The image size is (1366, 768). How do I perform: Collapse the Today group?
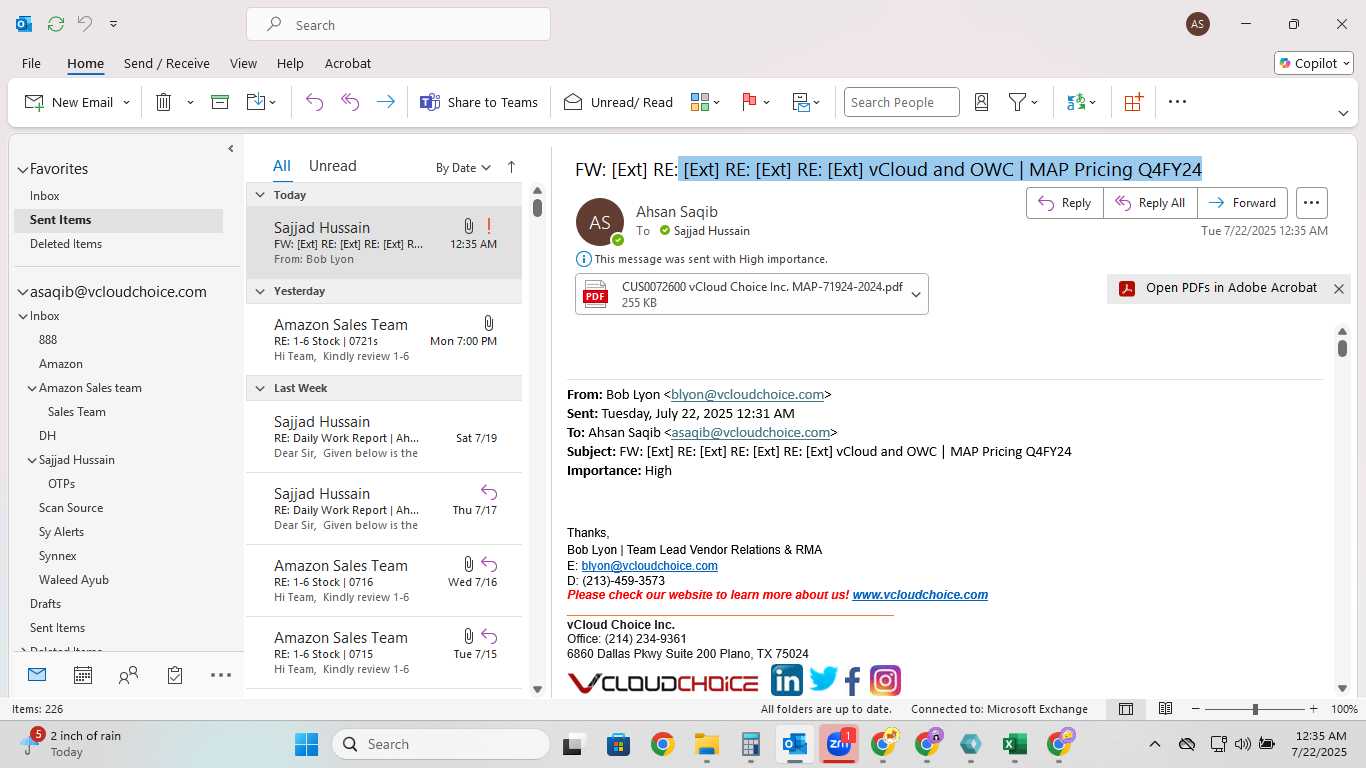coord(260,195)
